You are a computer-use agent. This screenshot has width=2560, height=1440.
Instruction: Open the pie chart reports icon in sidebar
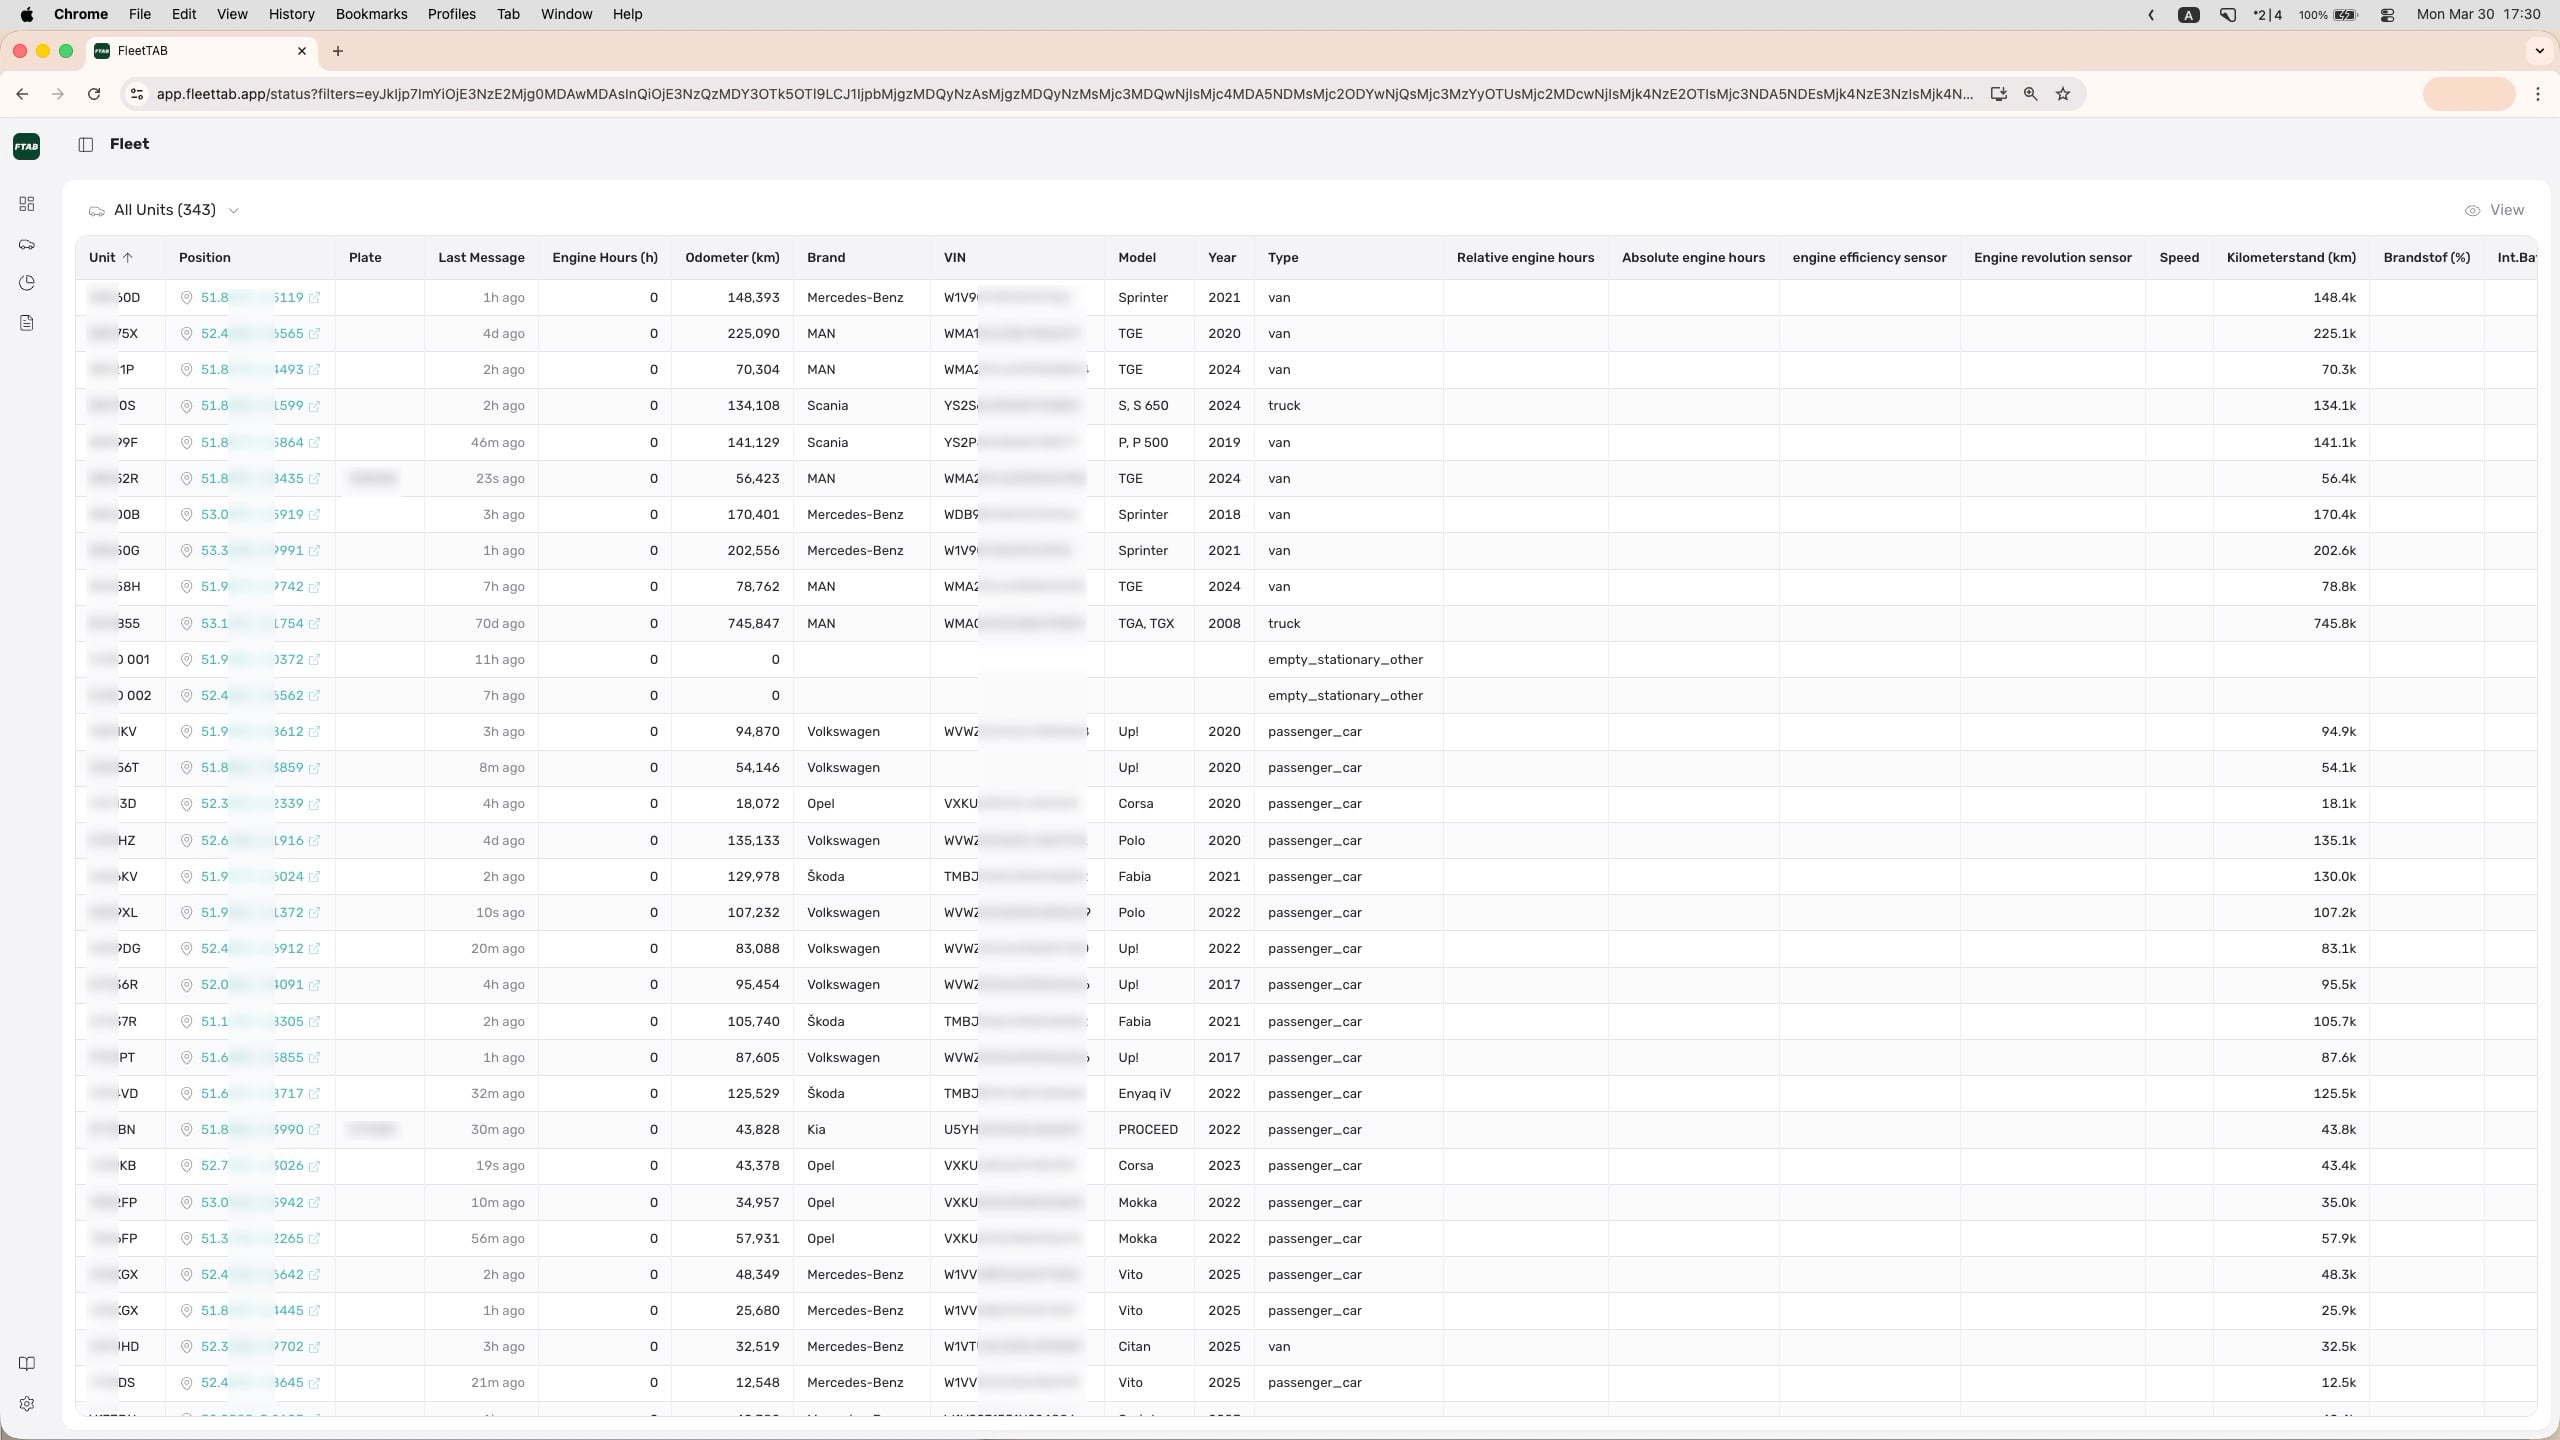coord(27,283)
